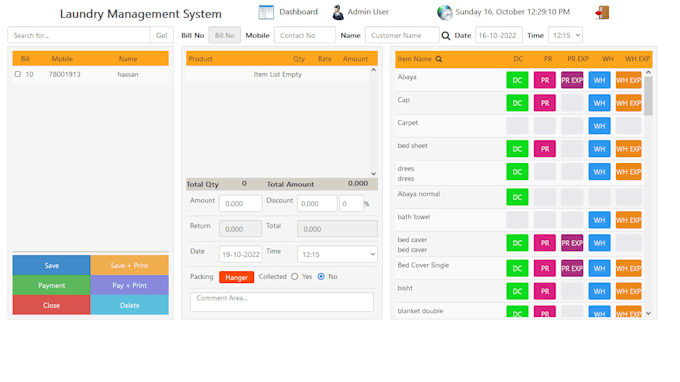Click the customer search magnifier icon

[446, 36]
